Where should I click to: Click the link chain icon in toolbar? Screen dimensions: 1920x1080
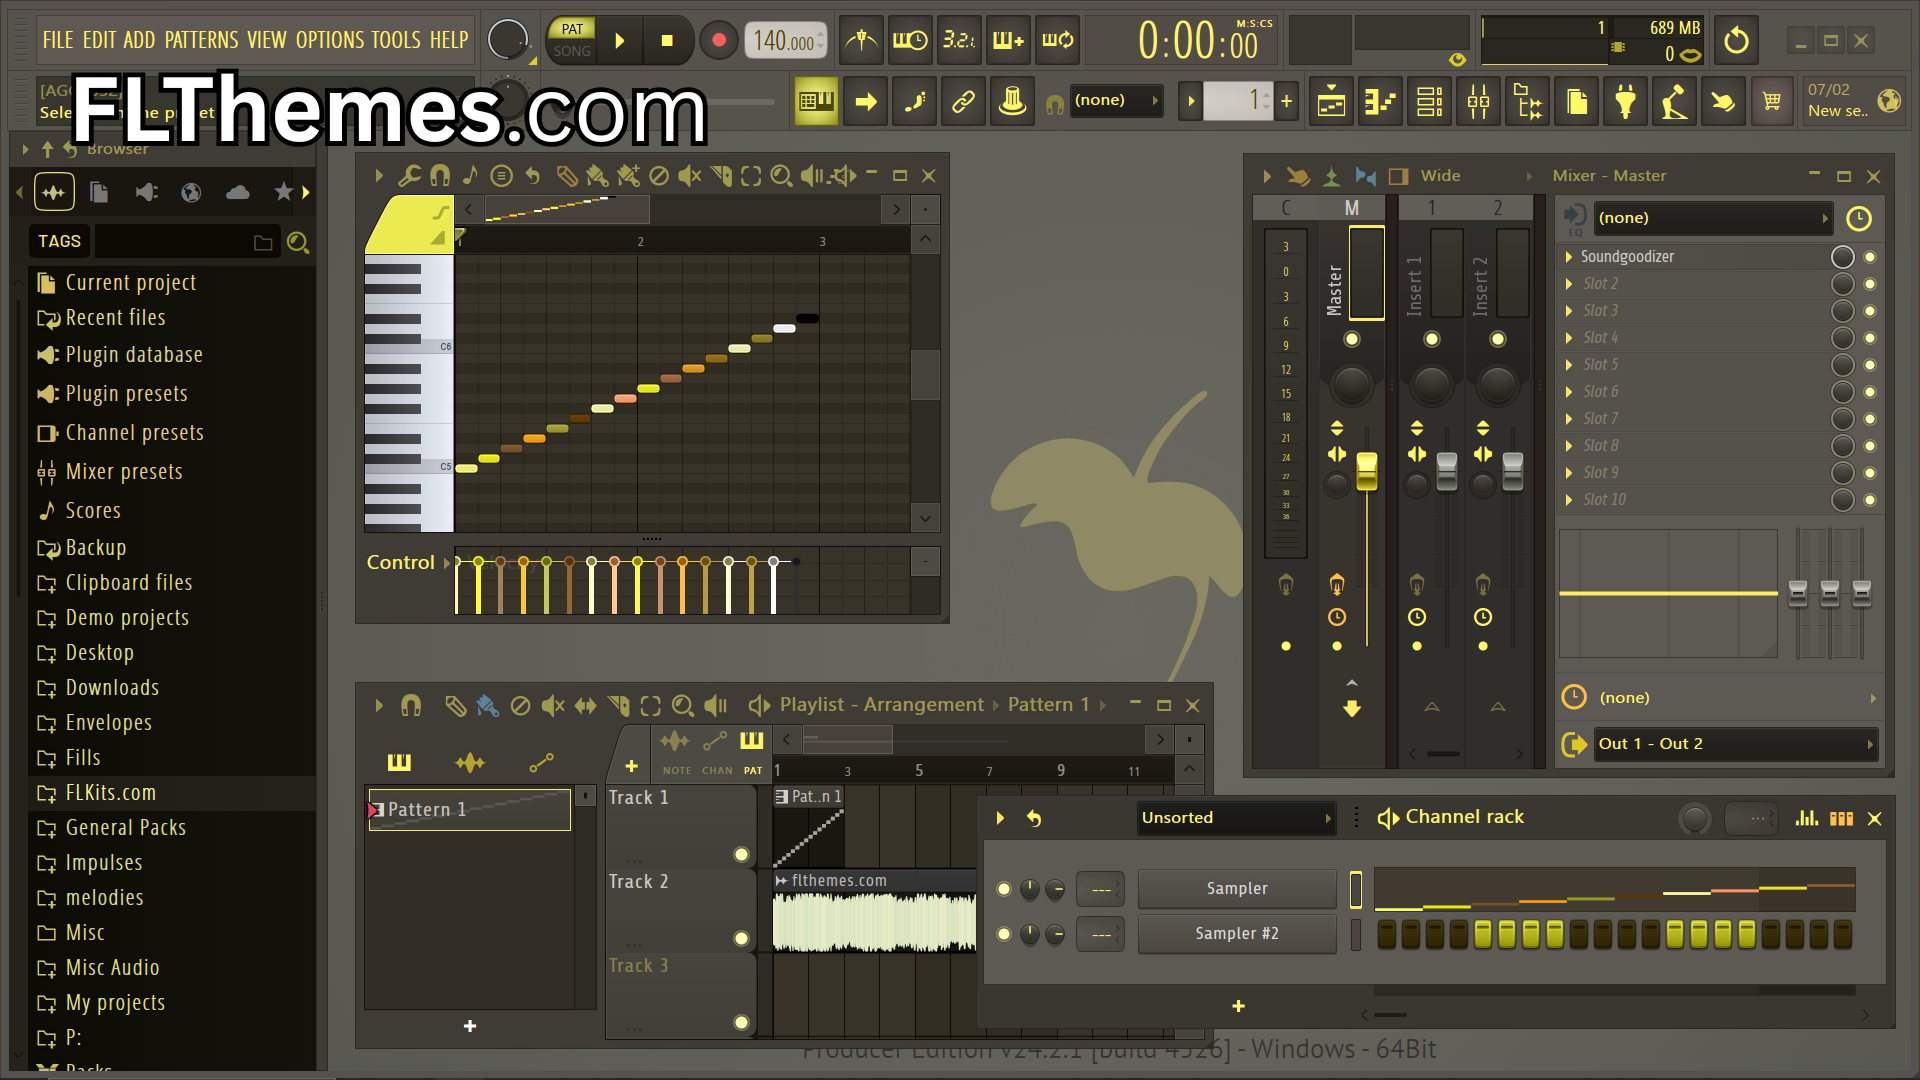tap(963, 101)
